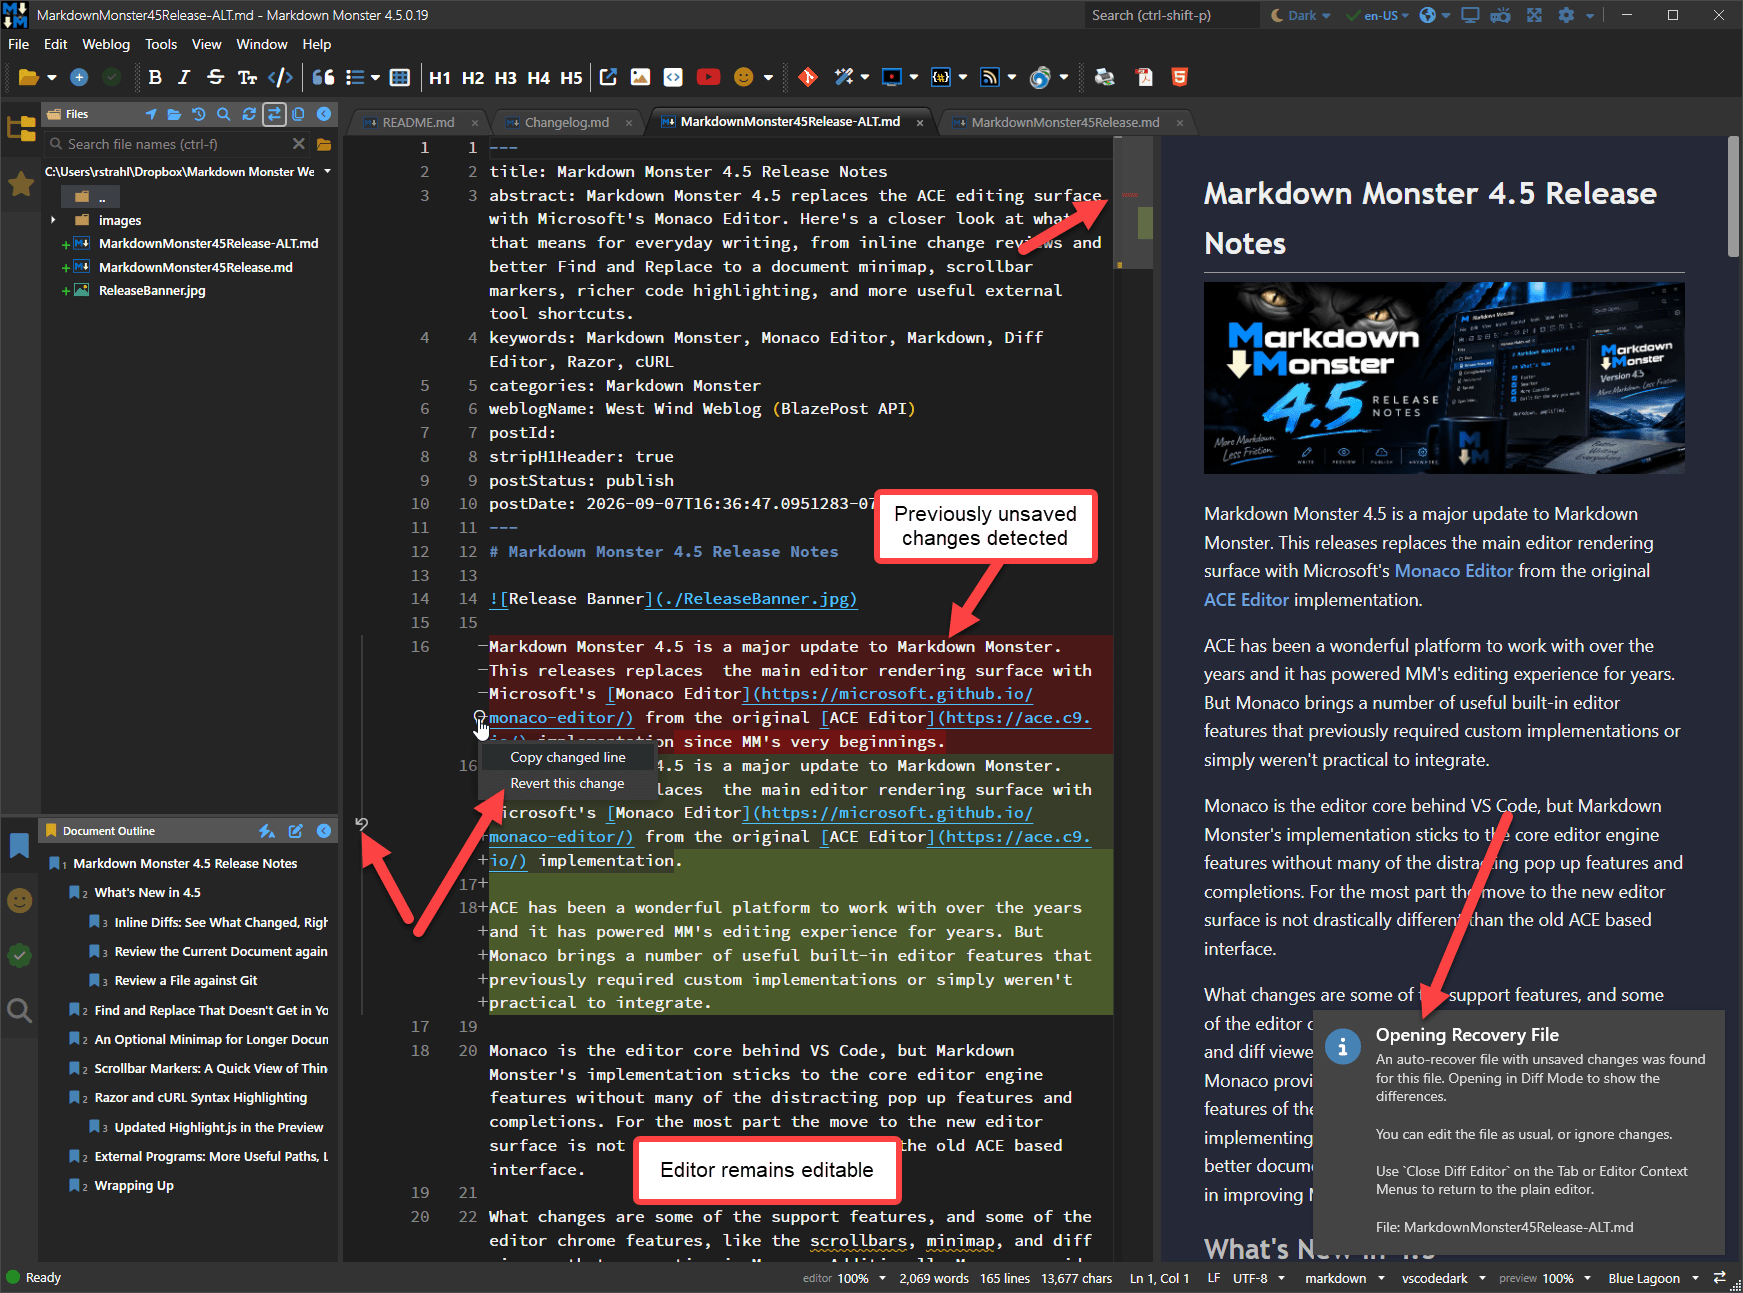Jump to Wrapping Up in Document Outline
This screenshot has width=1743, height=1293.
tap(134, 1186)
